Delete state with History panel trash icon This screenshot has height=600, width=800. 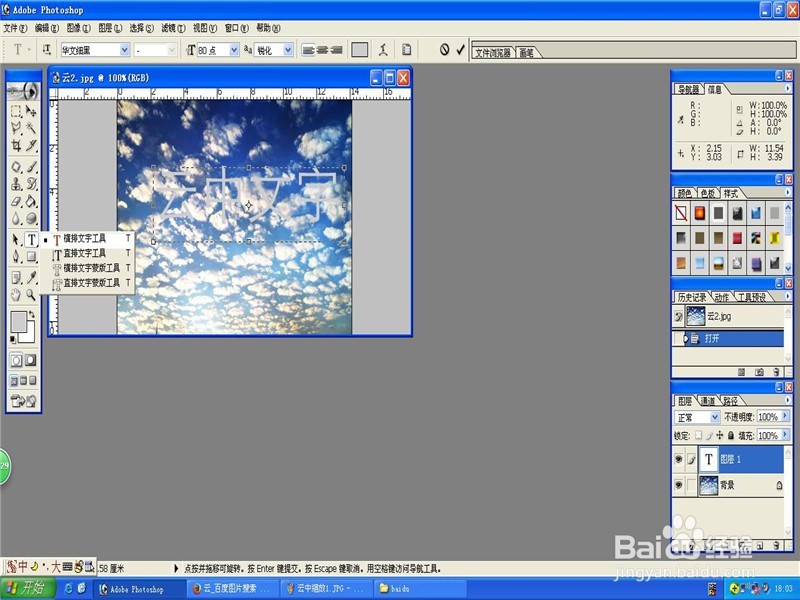(x=777, y=372)
